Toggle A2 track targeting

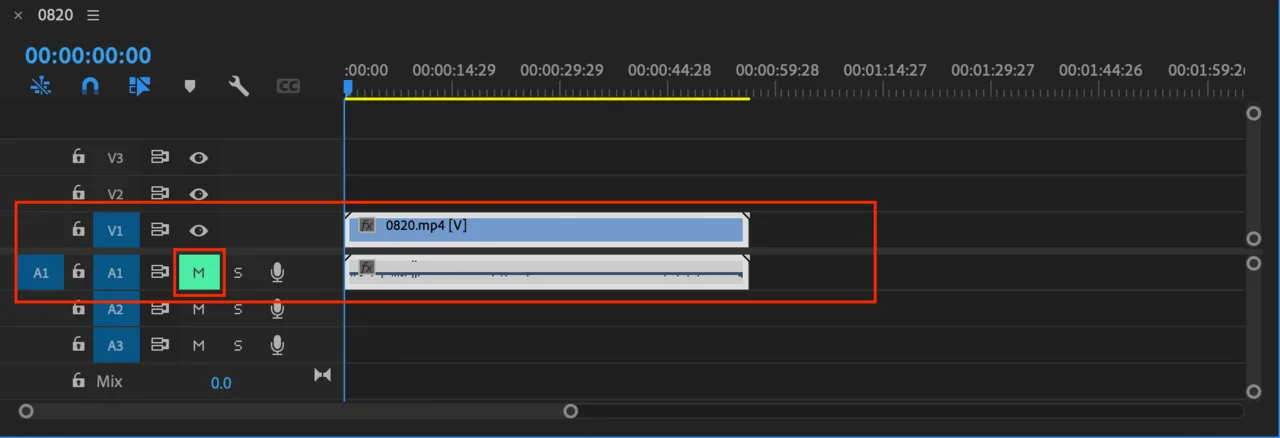pyautogui.click(x=116, y=309)
